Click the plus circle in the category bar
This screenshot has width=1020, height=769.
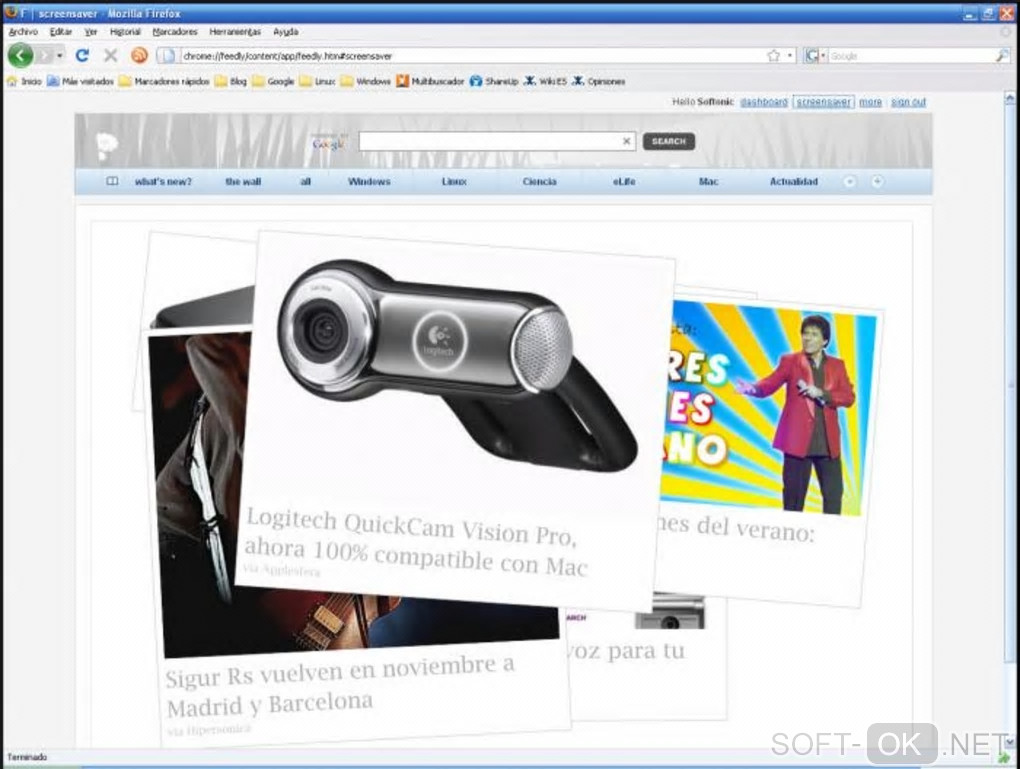(x=877, y=182)
